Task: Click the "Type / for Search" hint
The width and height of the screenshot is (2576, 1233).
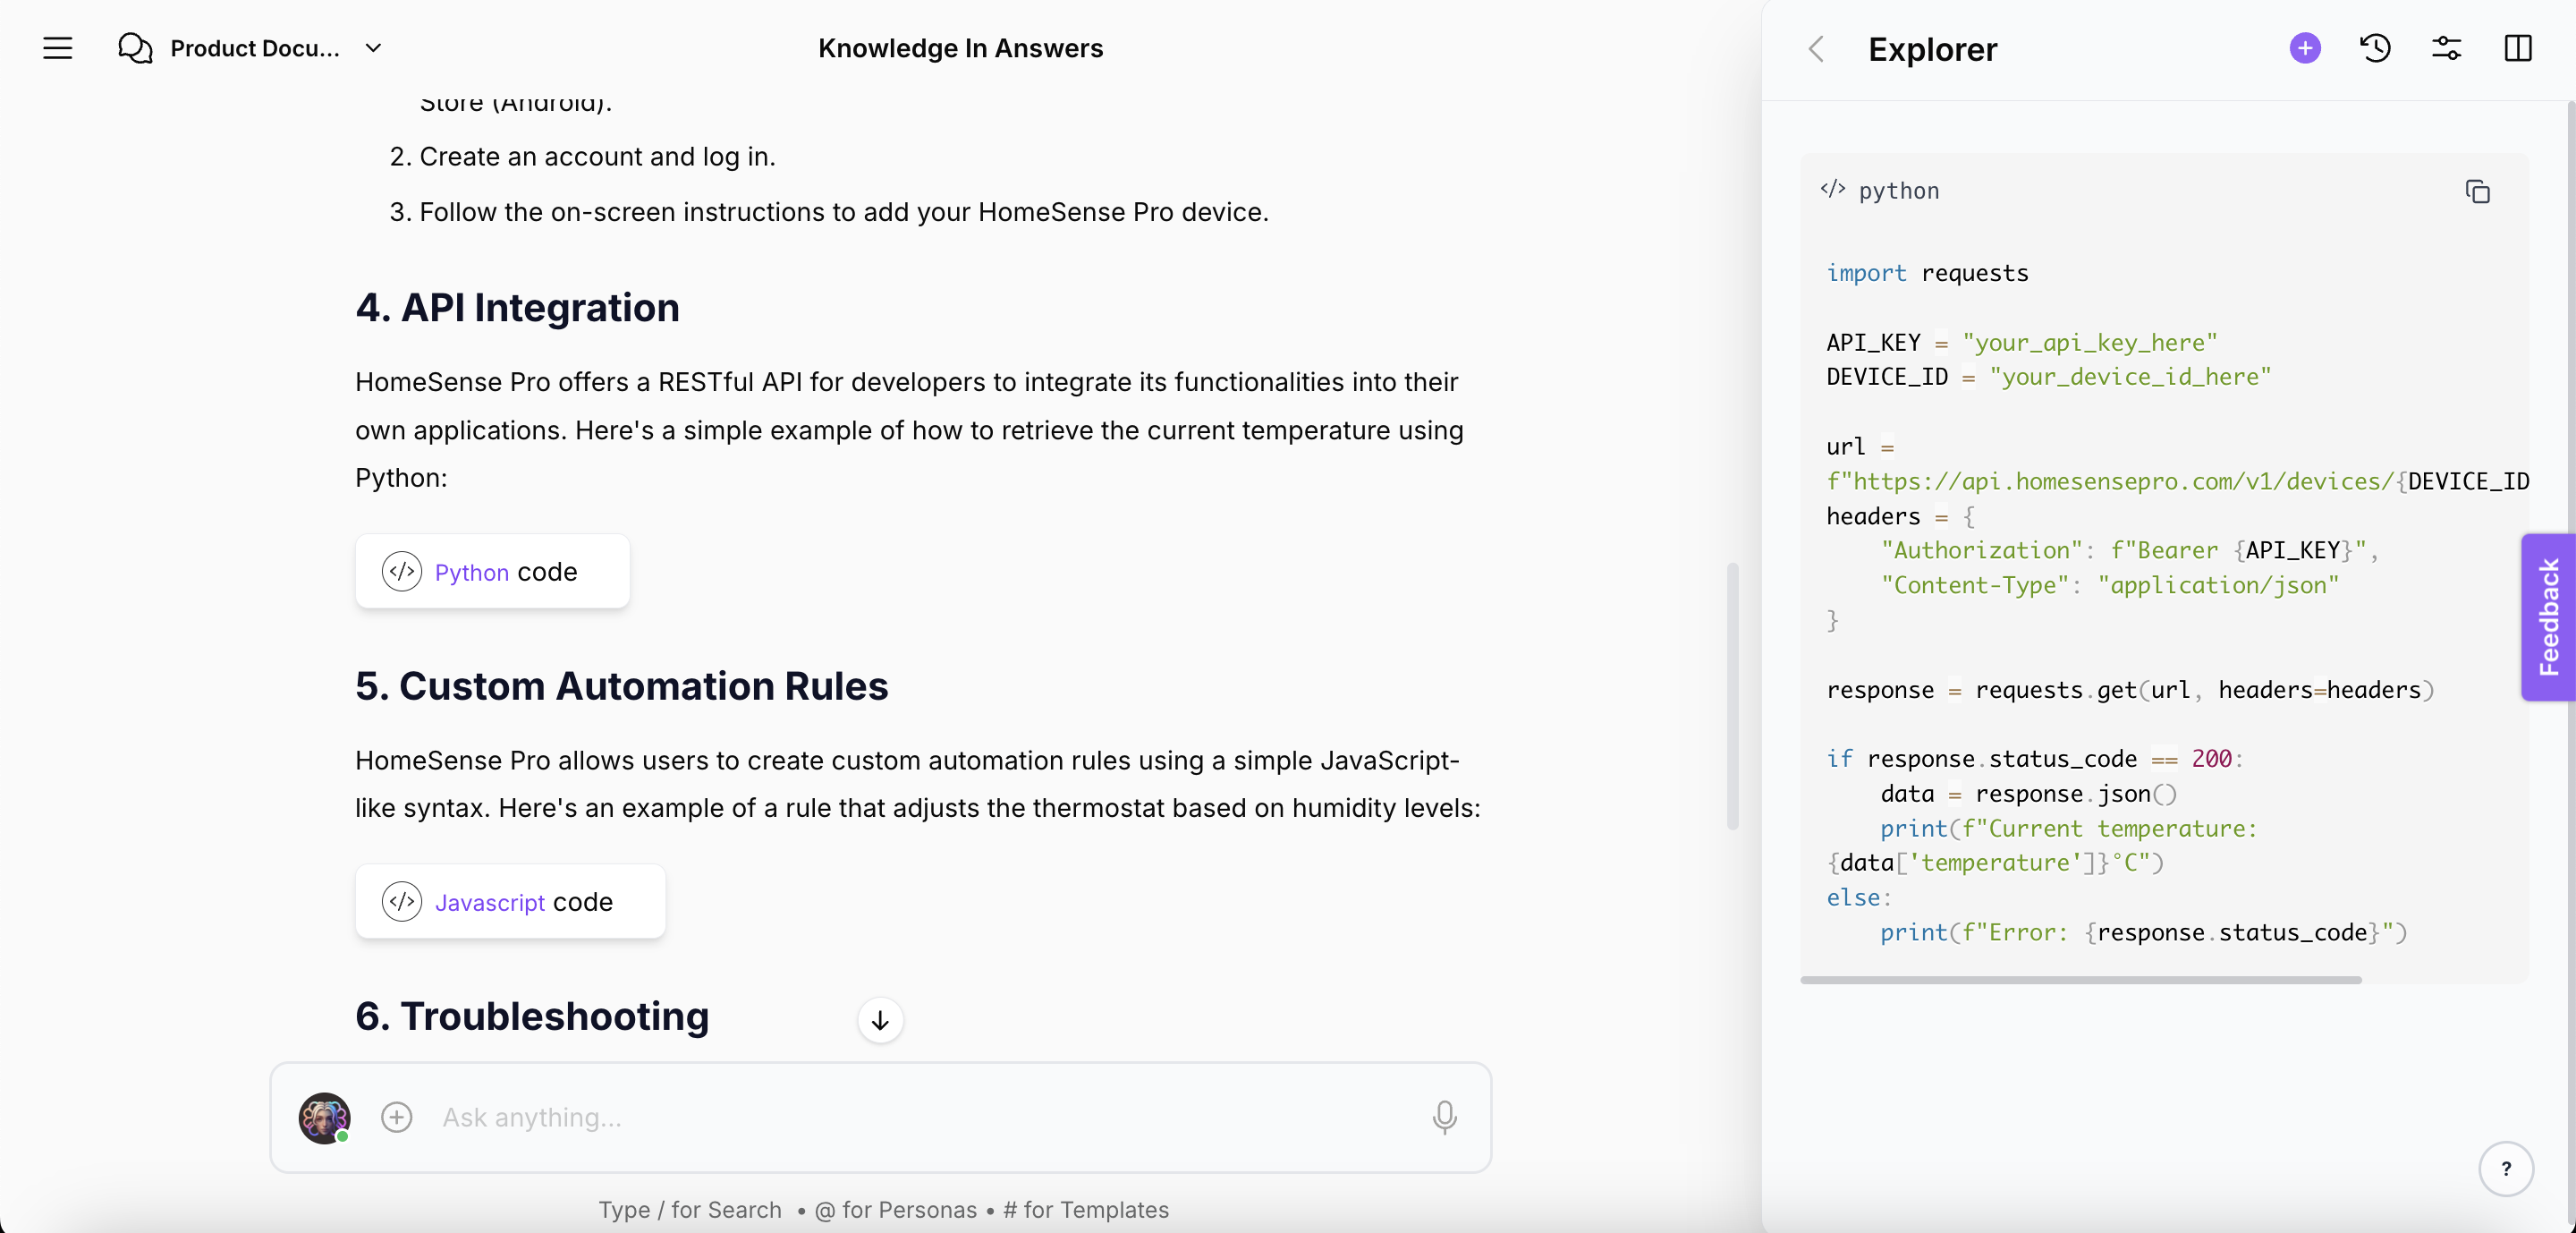Action: (x=690, y=1210)
